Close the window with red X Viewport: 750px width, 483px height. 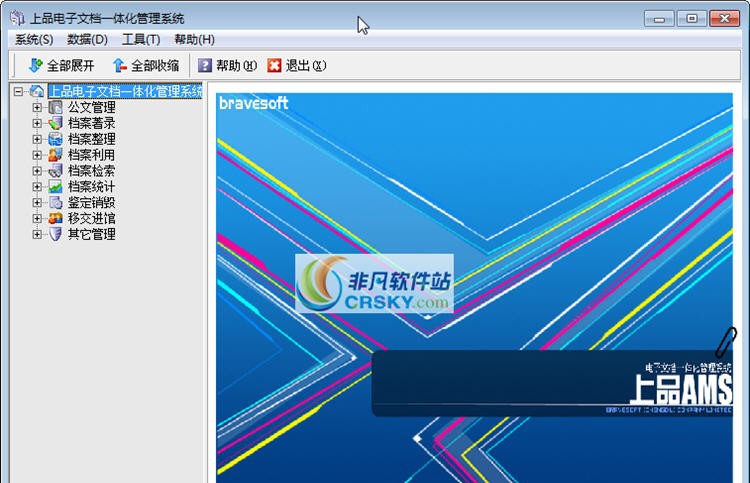click(724, 19)
